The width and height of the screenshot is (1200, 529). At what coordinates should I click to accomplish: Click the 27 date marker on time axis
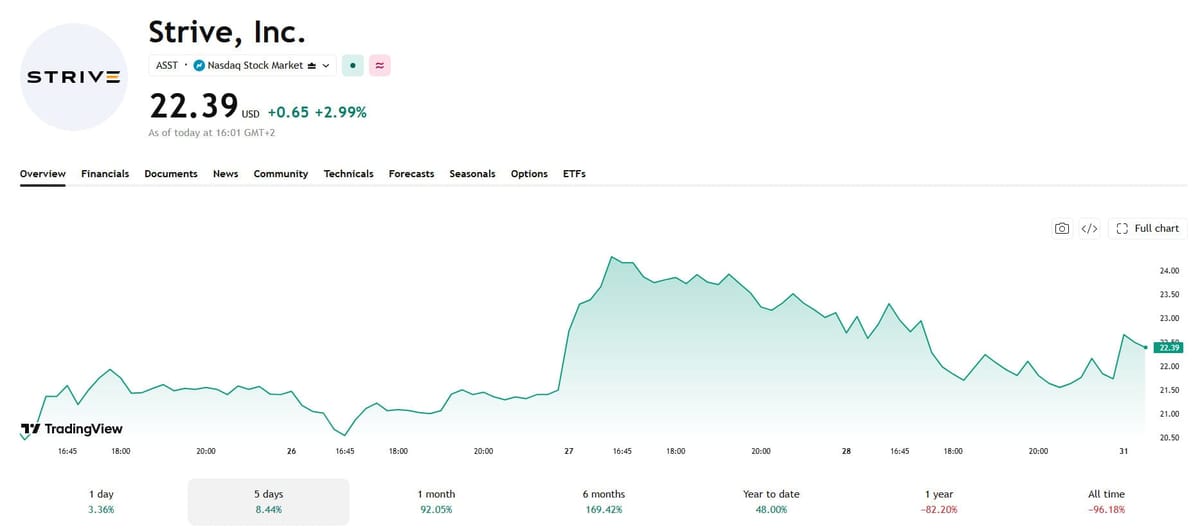pyautogui.click(x=569, y=452)
